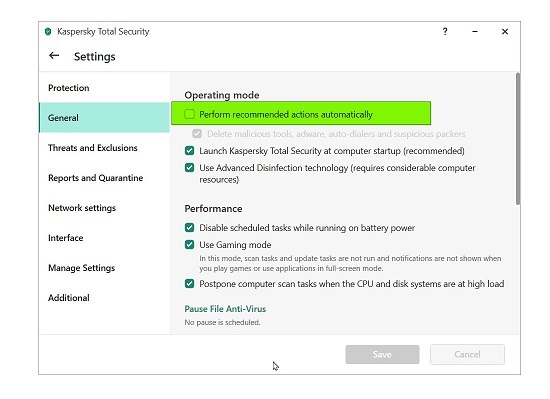This screenshot has width=550, height=399.
Task: Open the Additional settings section
Action: coord(104,298)
